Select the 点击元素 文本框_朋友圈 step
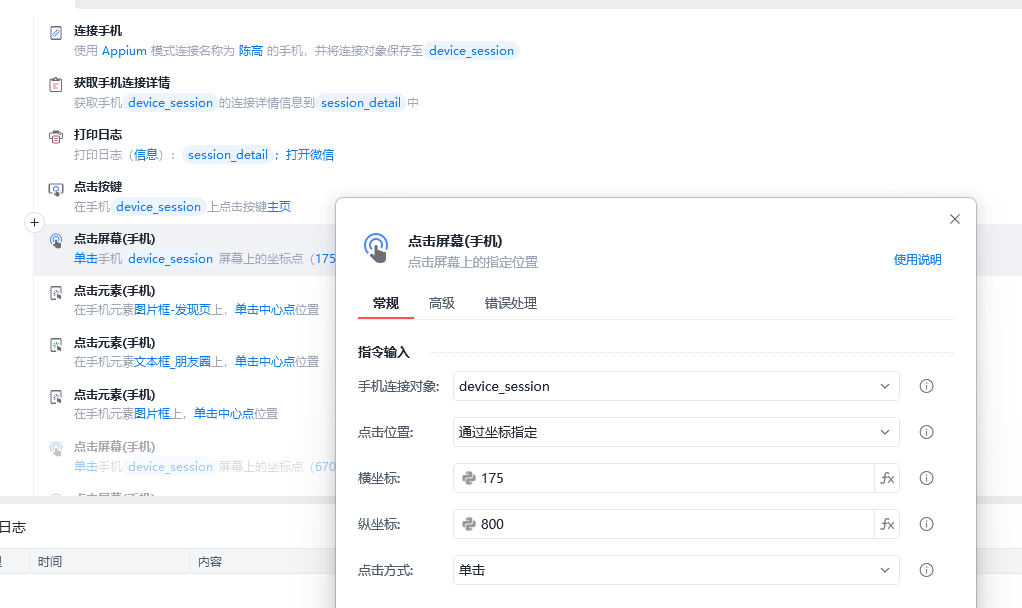The image size is (1022, 608). point(180,352)
